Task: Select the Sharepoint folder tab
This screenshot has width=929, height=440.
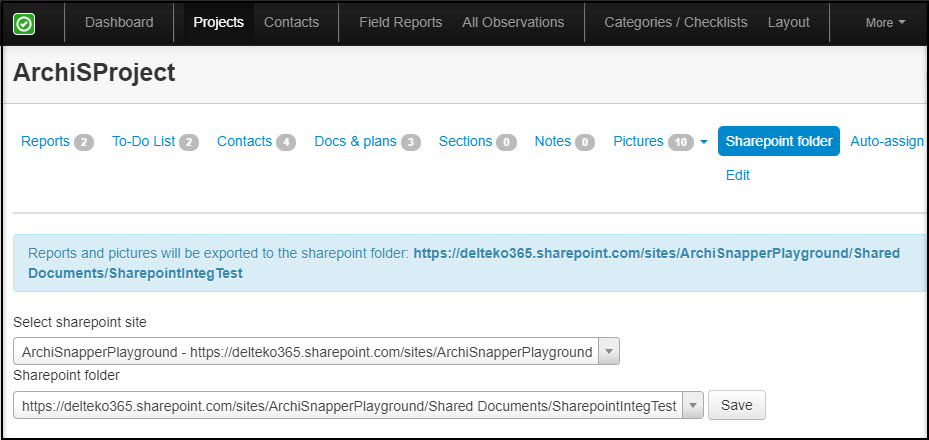Action: pos(779,142)
